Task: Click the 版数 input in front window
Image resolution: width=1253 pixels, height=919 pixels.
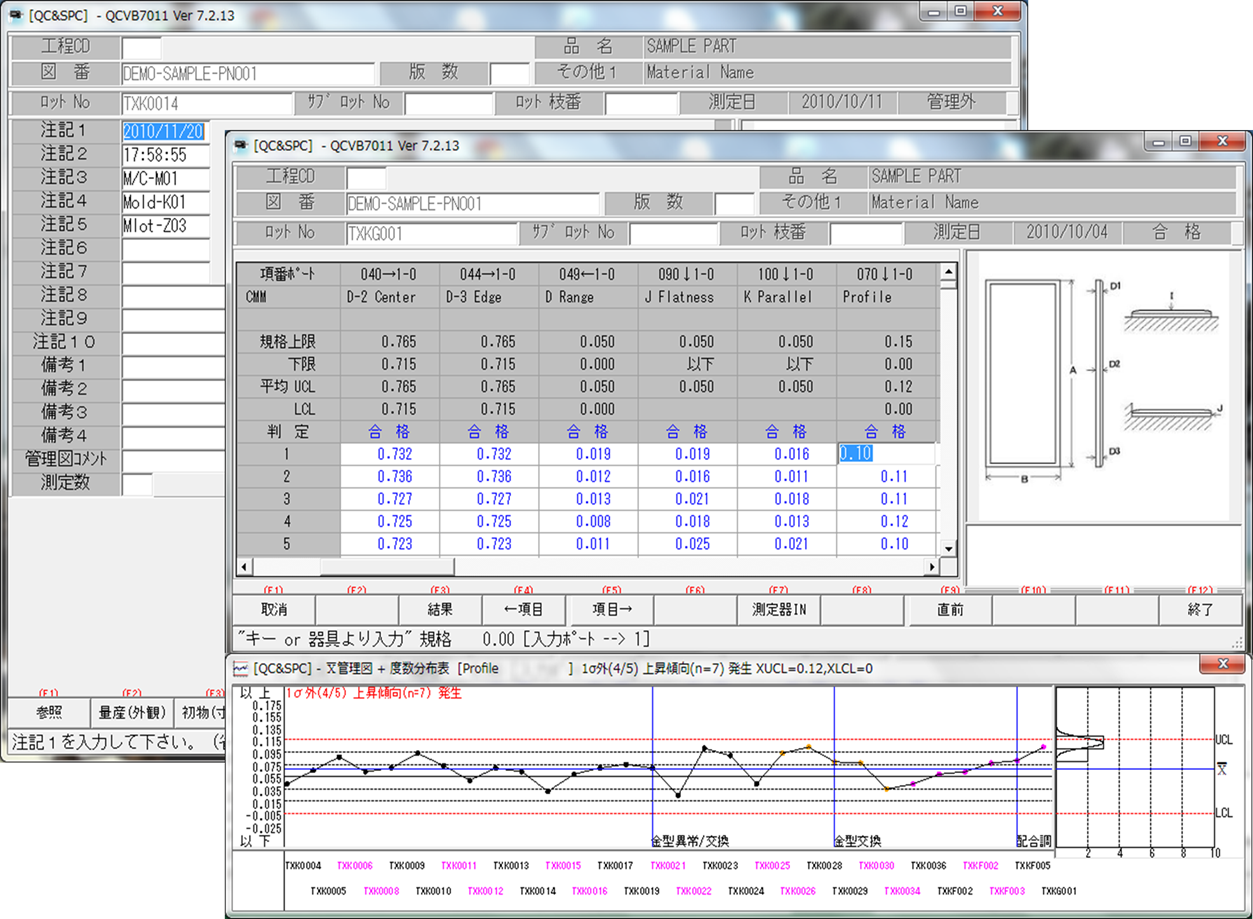Action: (734, 204)
